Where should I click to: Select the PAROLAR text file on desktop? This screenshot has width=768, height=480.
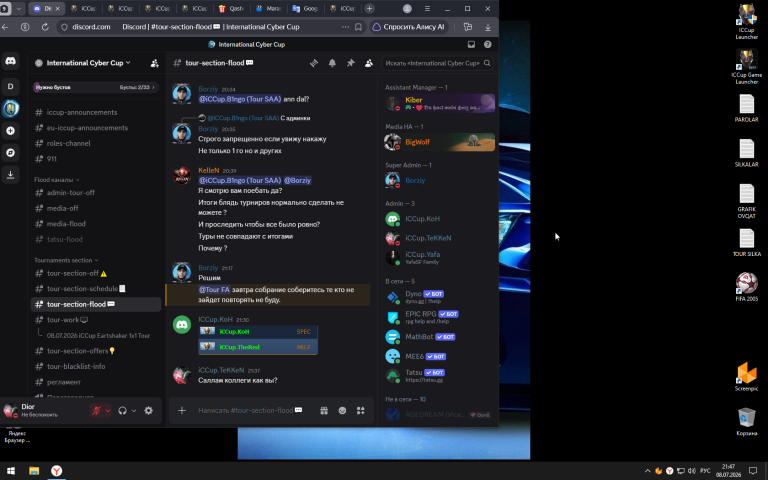[746, 108]
